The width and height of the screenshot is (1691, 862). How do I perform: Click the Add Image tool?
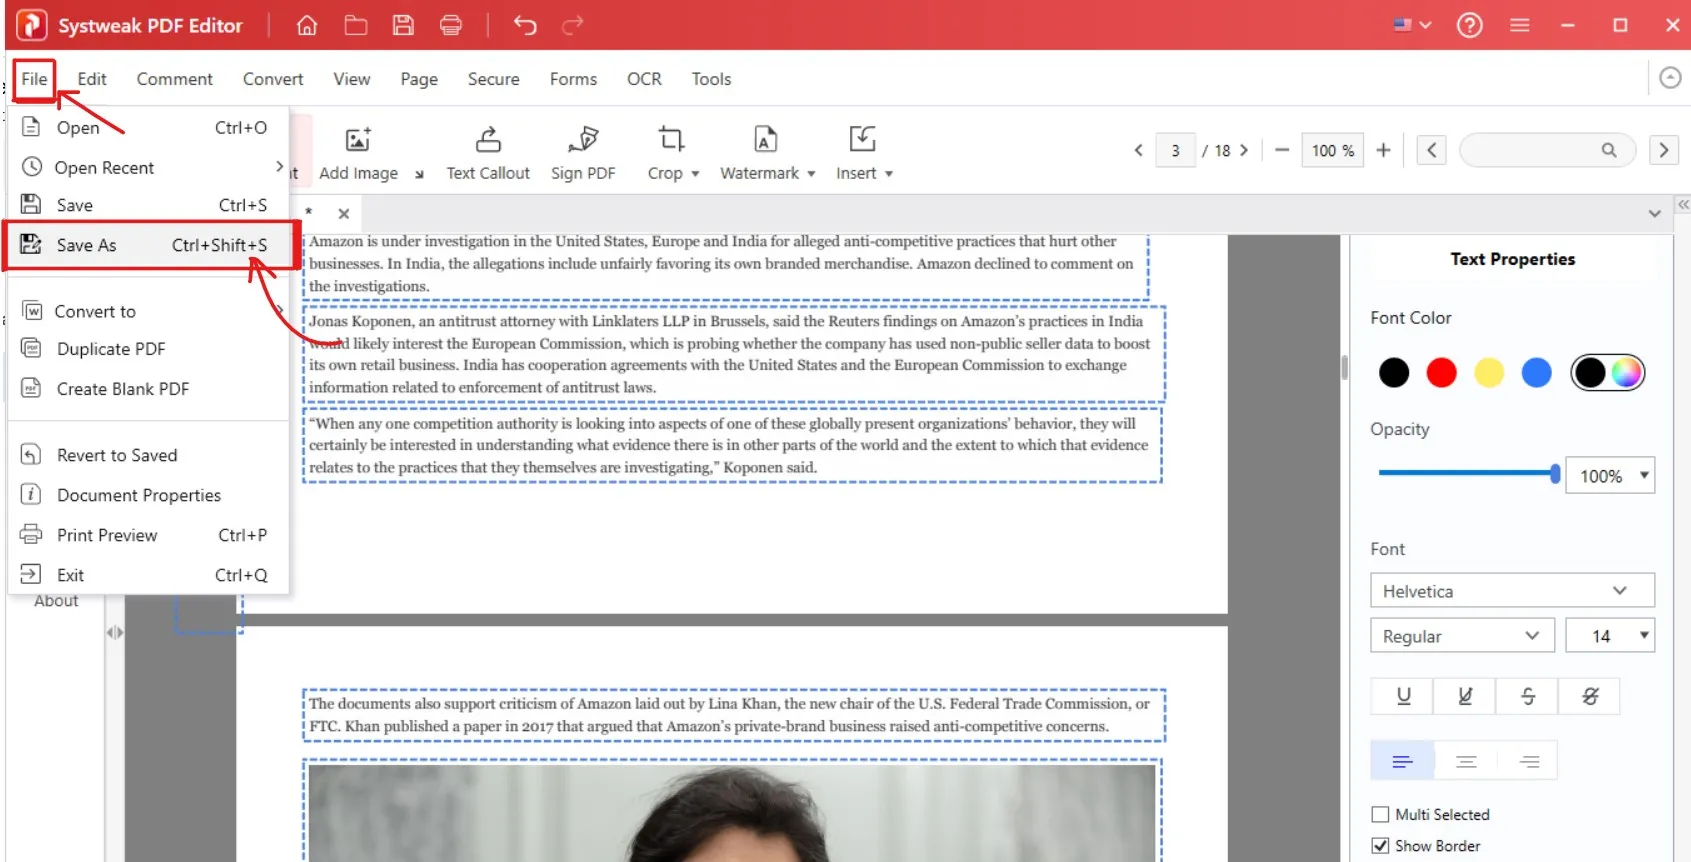(x=358, y=153)
